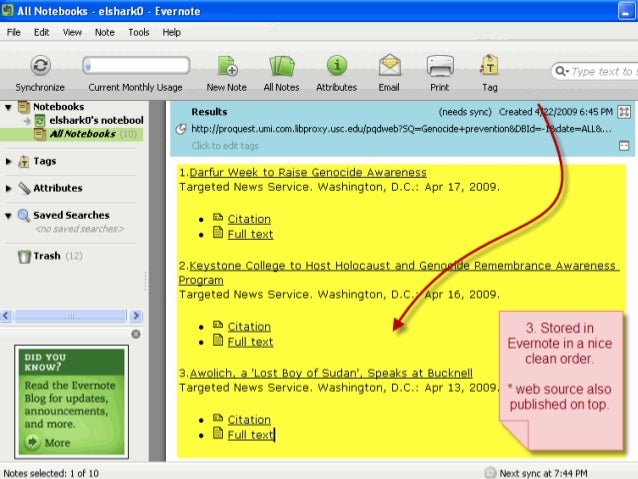Click the Trash bin icon

click(24, 256)
